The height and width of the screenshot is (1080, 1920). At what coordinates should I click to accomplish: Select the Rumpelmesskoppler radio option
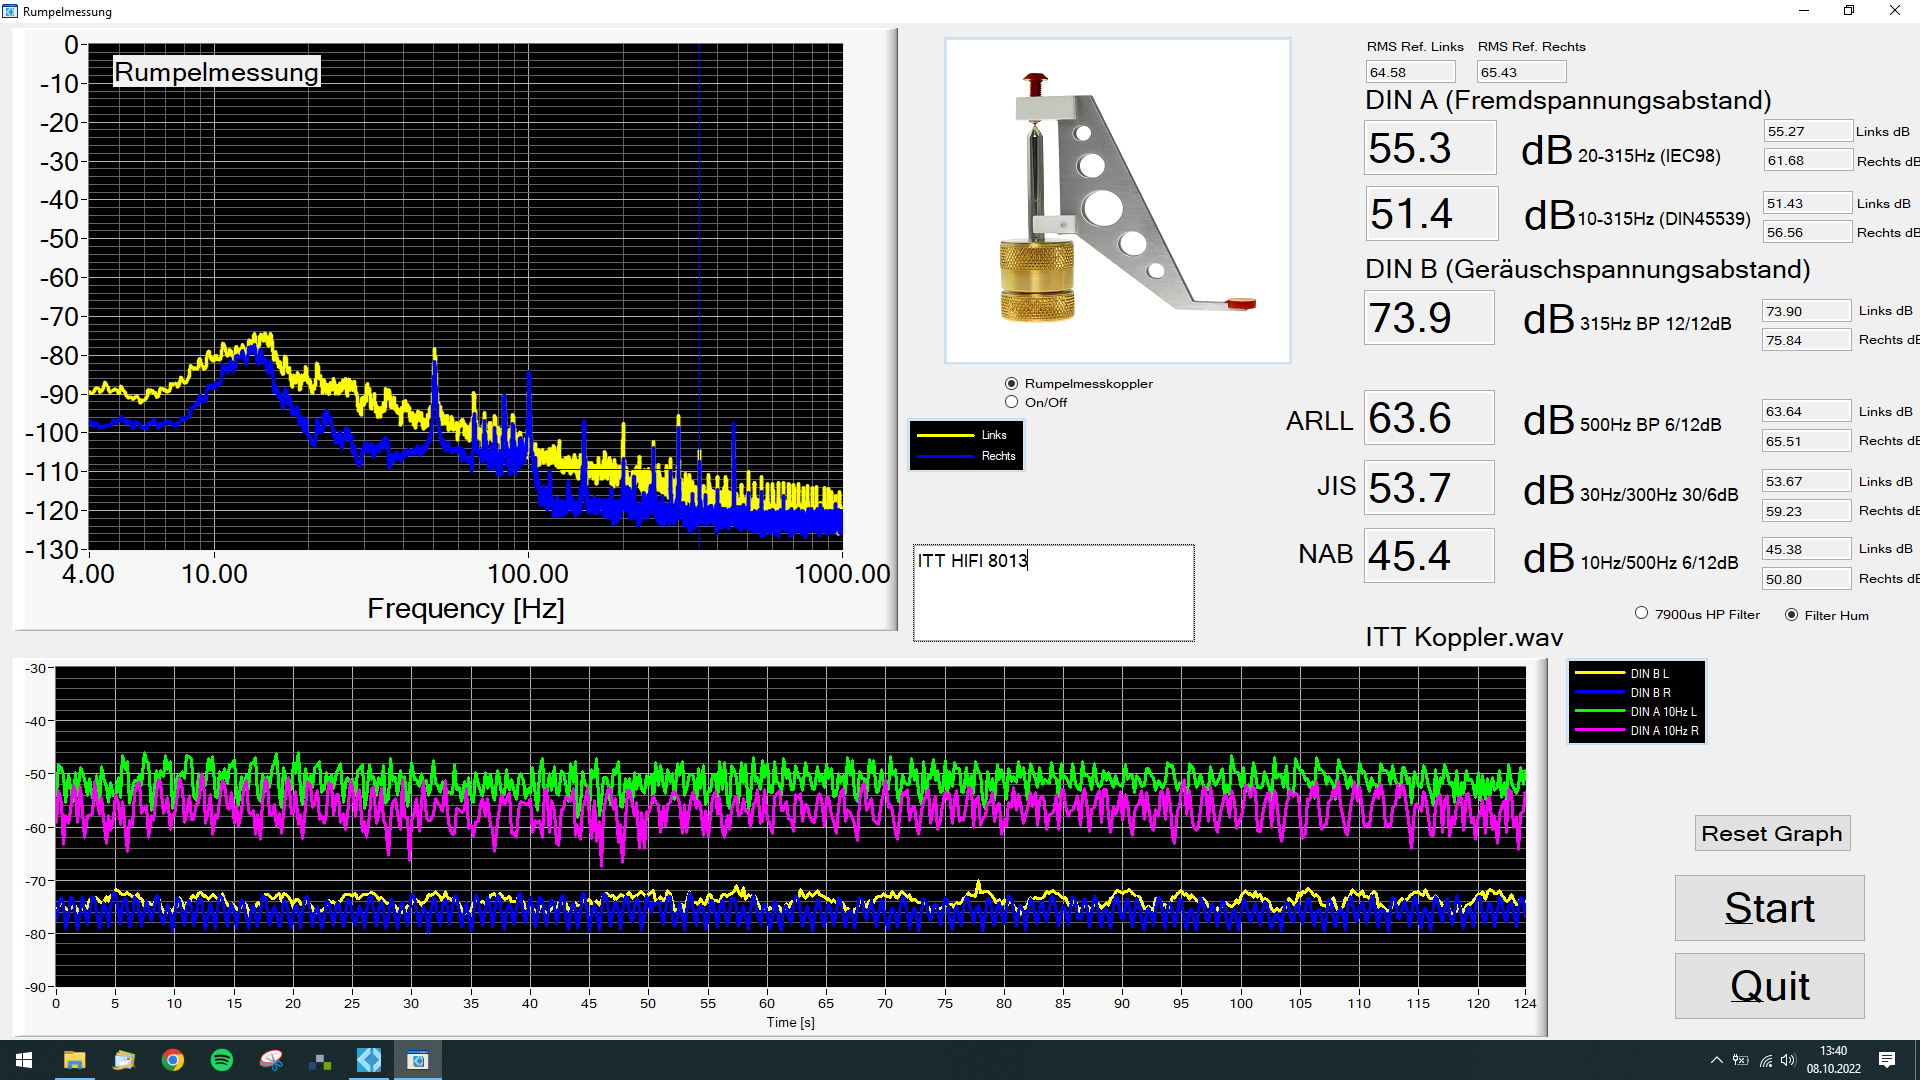[1012, 383]
